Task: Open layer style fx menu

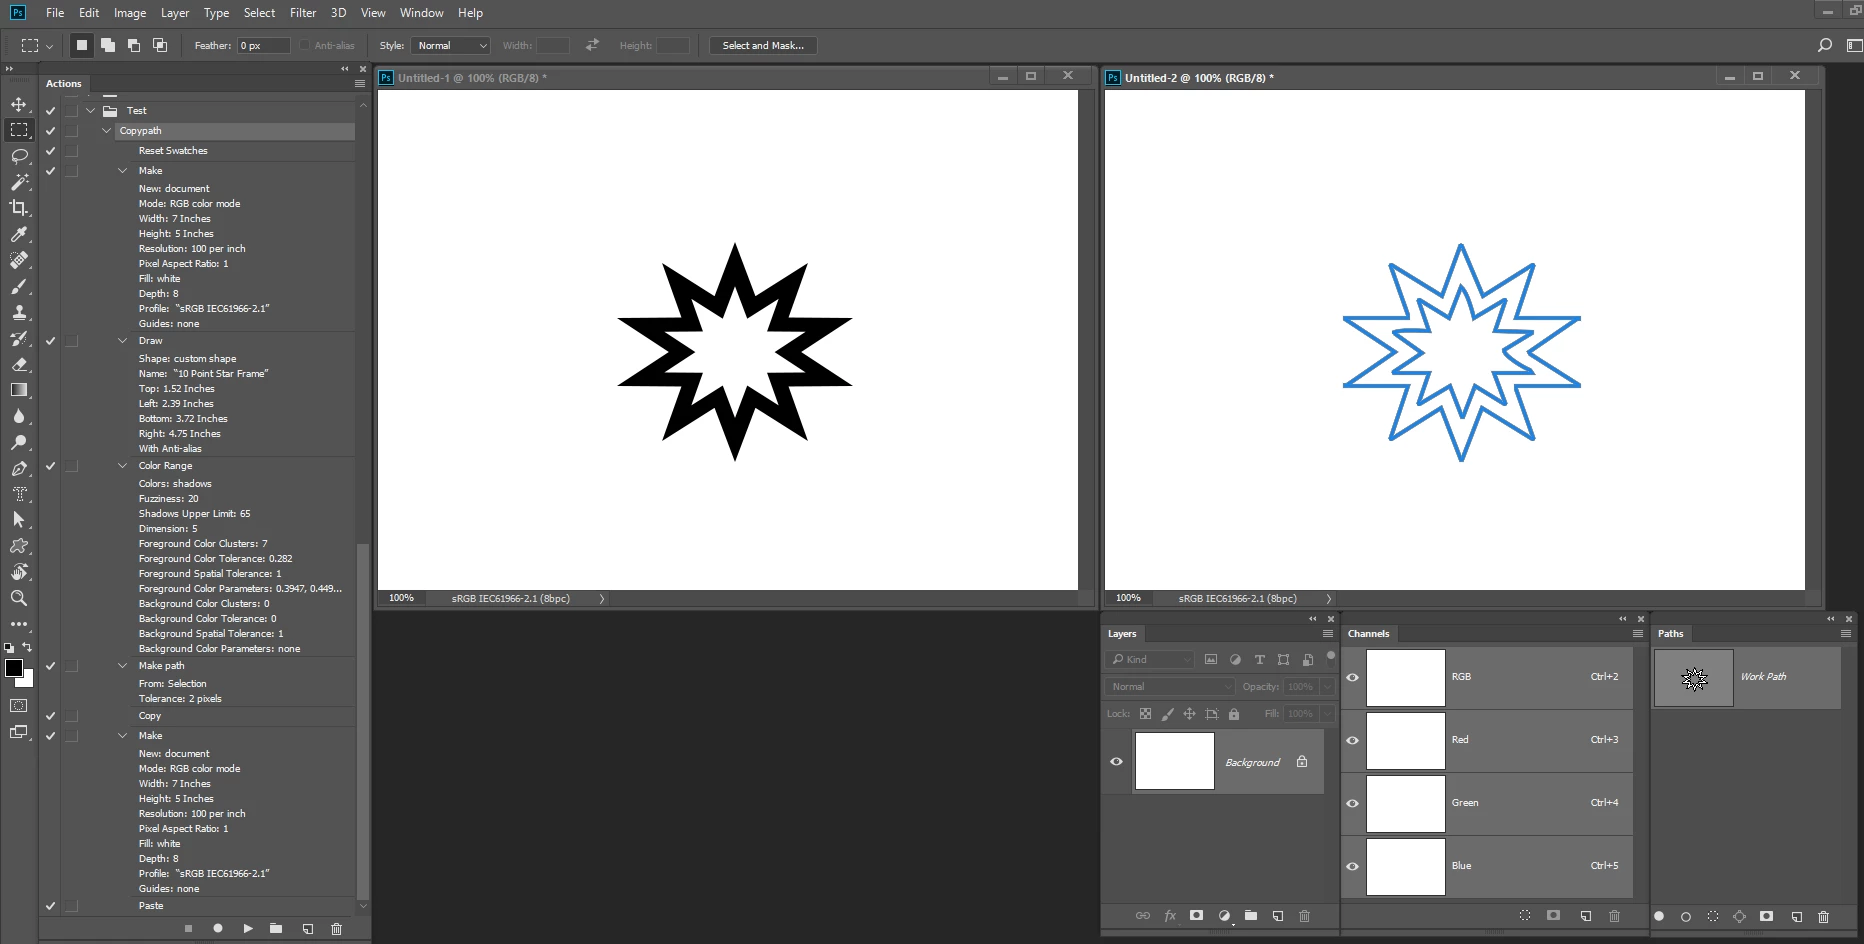Action: (x=1170, y=915)
